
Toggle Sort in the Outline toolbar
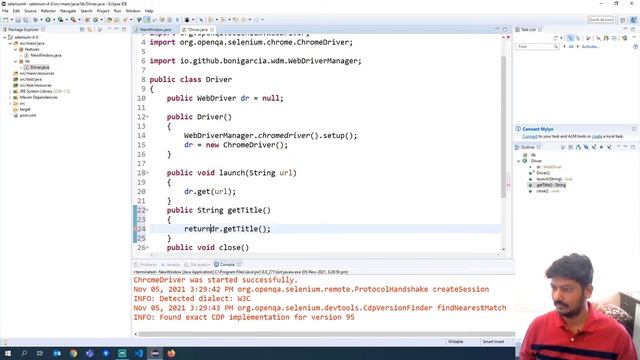coord(578,147)
